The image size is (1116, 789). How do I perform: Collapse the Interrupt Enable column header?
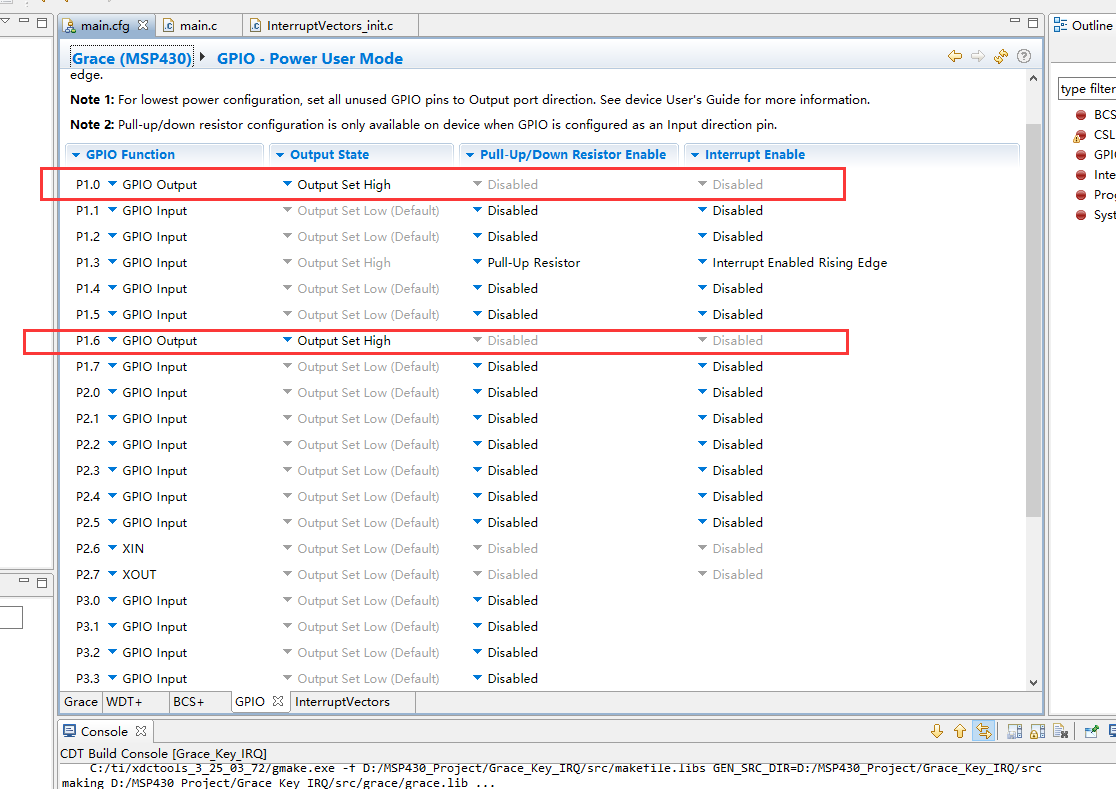pyautogui.click(x=695, y=154)
